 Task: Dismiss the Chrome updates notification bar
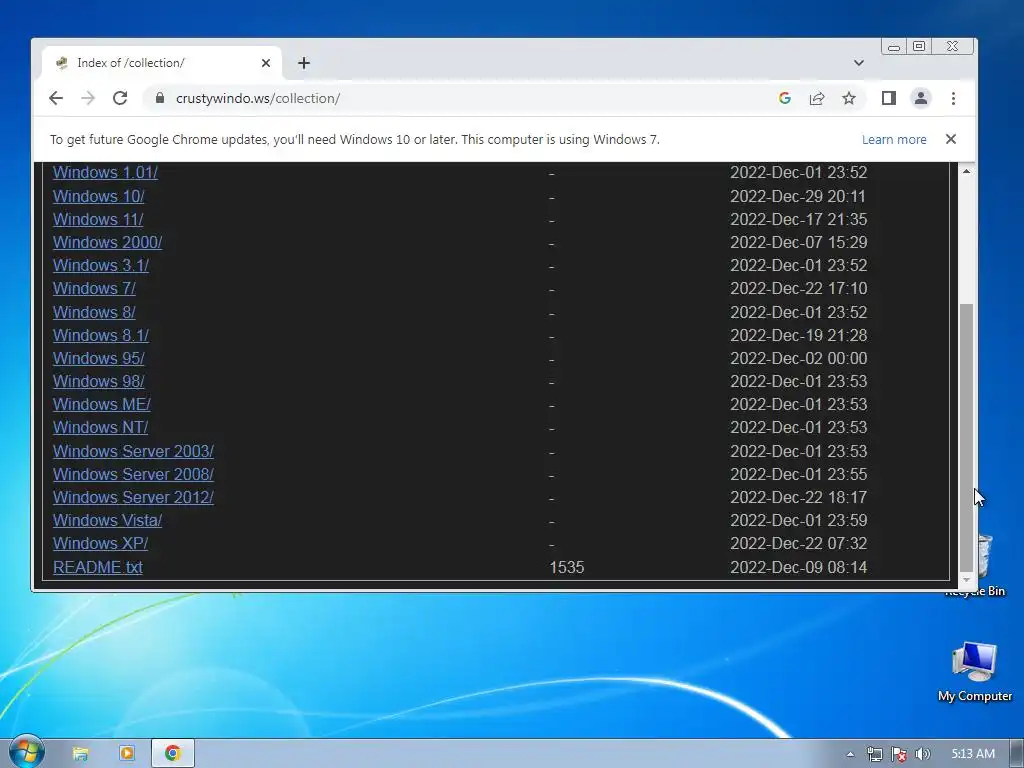point(951,139)
